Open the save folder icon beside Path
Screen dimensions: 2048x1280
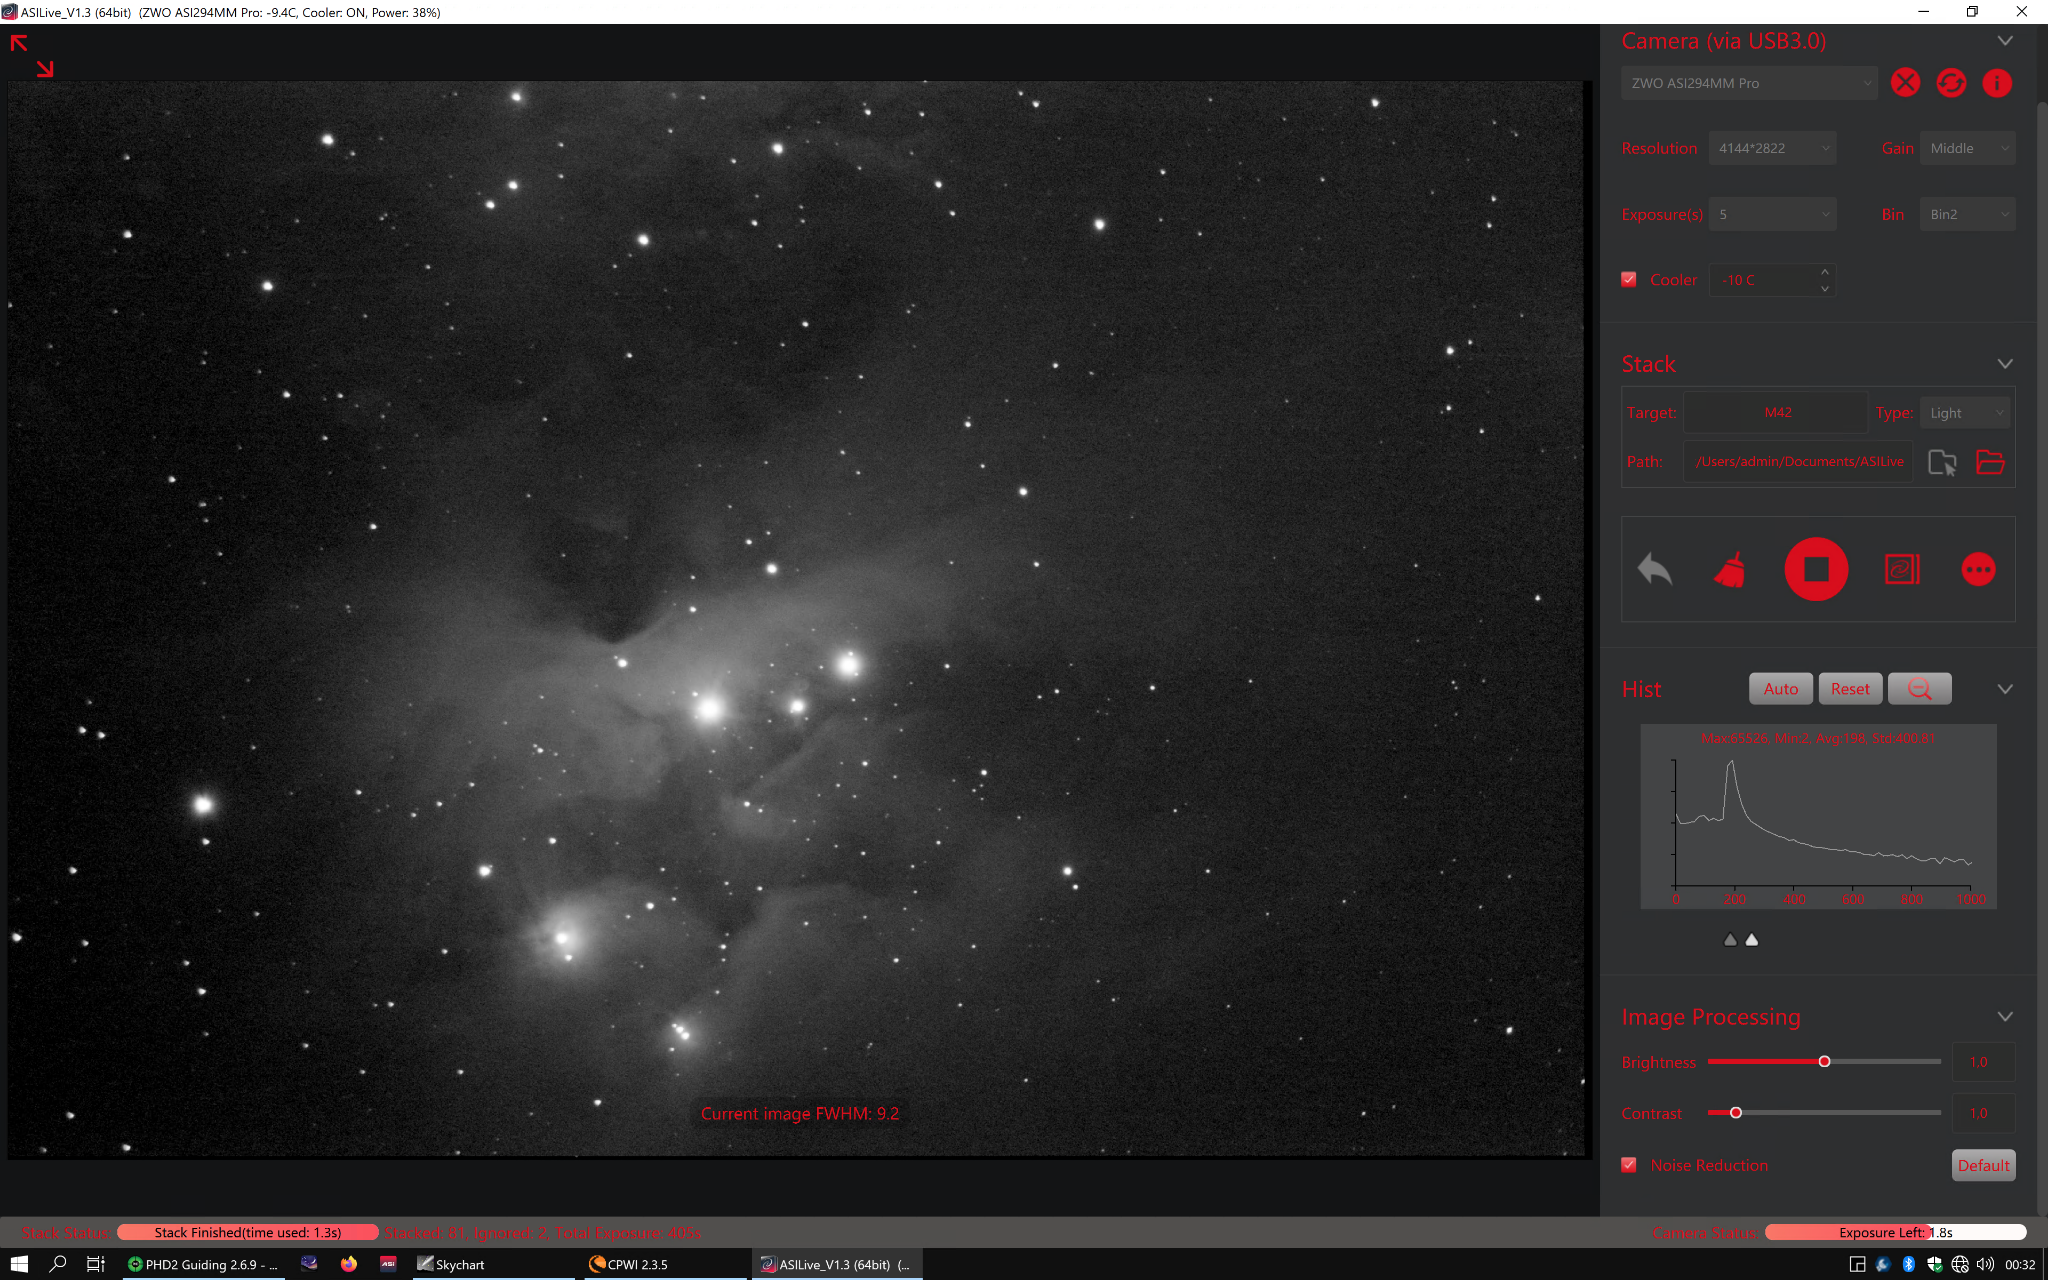tap(1990, 462)
